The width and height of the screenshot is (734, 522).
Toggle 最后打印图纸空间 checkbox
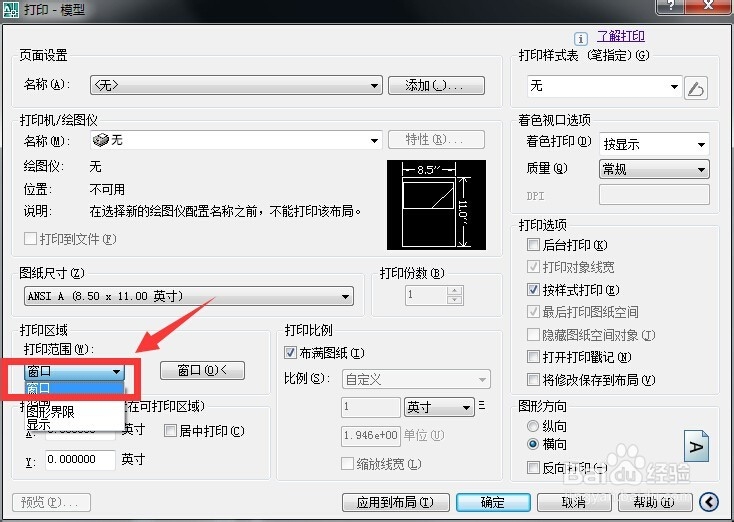click(x=533, y=311)
